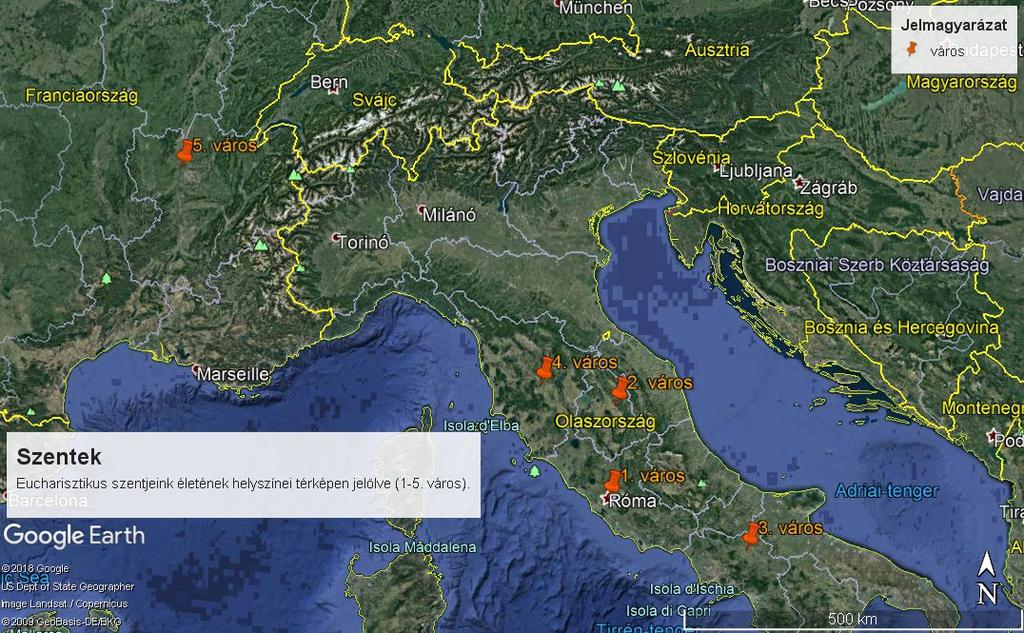Select the pushpin labeled 4. város
This screenshot has height=633, width=1024.
click(x=545, y=368)
